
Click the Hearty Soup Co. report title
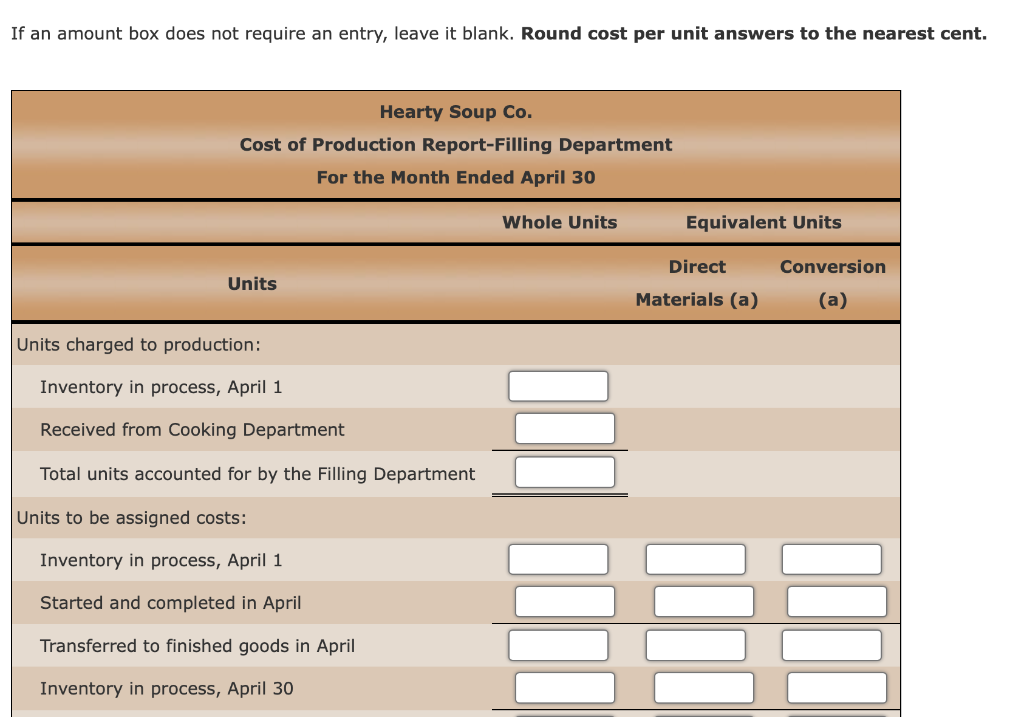pos(455,111)
